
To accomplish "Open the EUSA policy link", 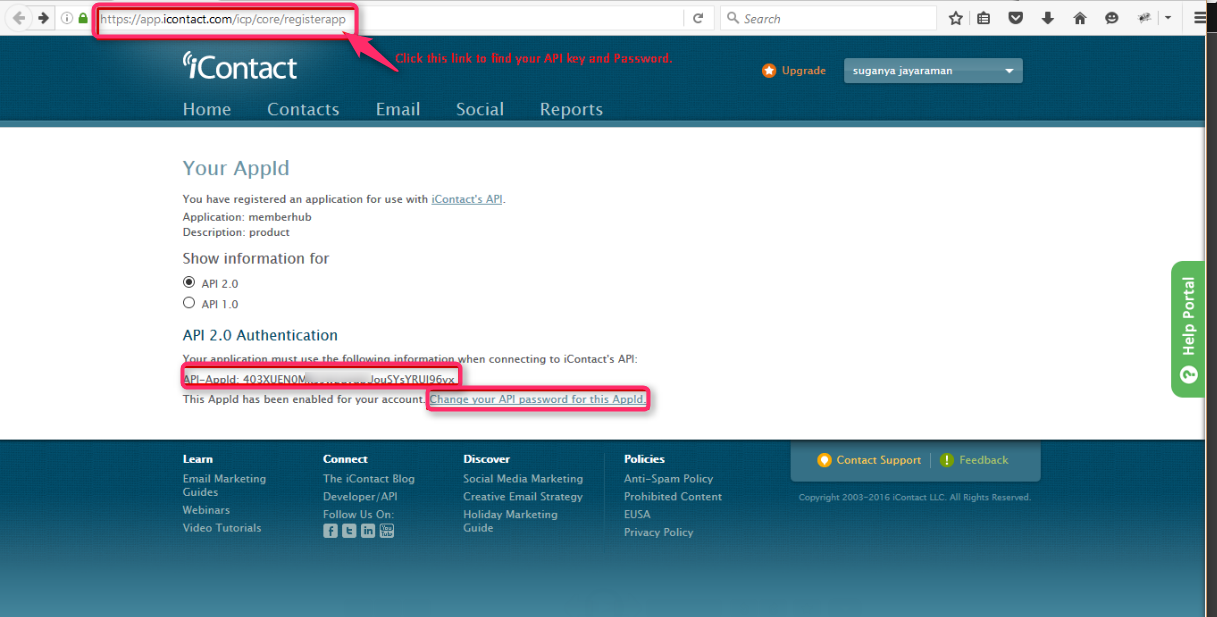I will tap(637, 515).
